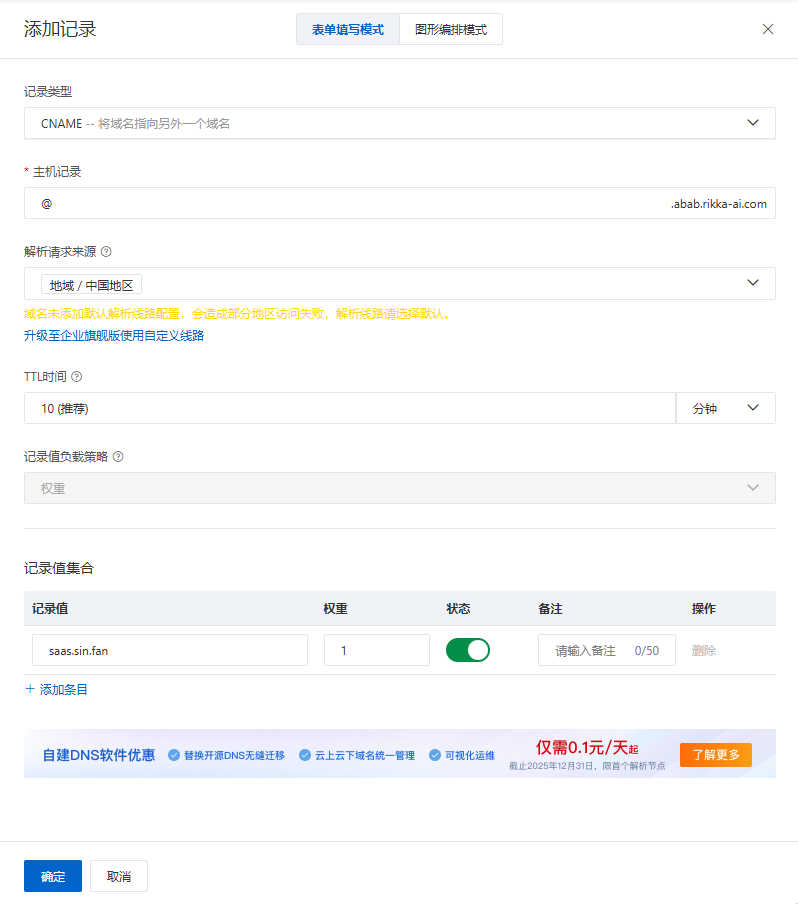
Task: Open 升级至企业旗舰版使用自定义线路 link
Action: pyautogui.click(x=114, y=336)
